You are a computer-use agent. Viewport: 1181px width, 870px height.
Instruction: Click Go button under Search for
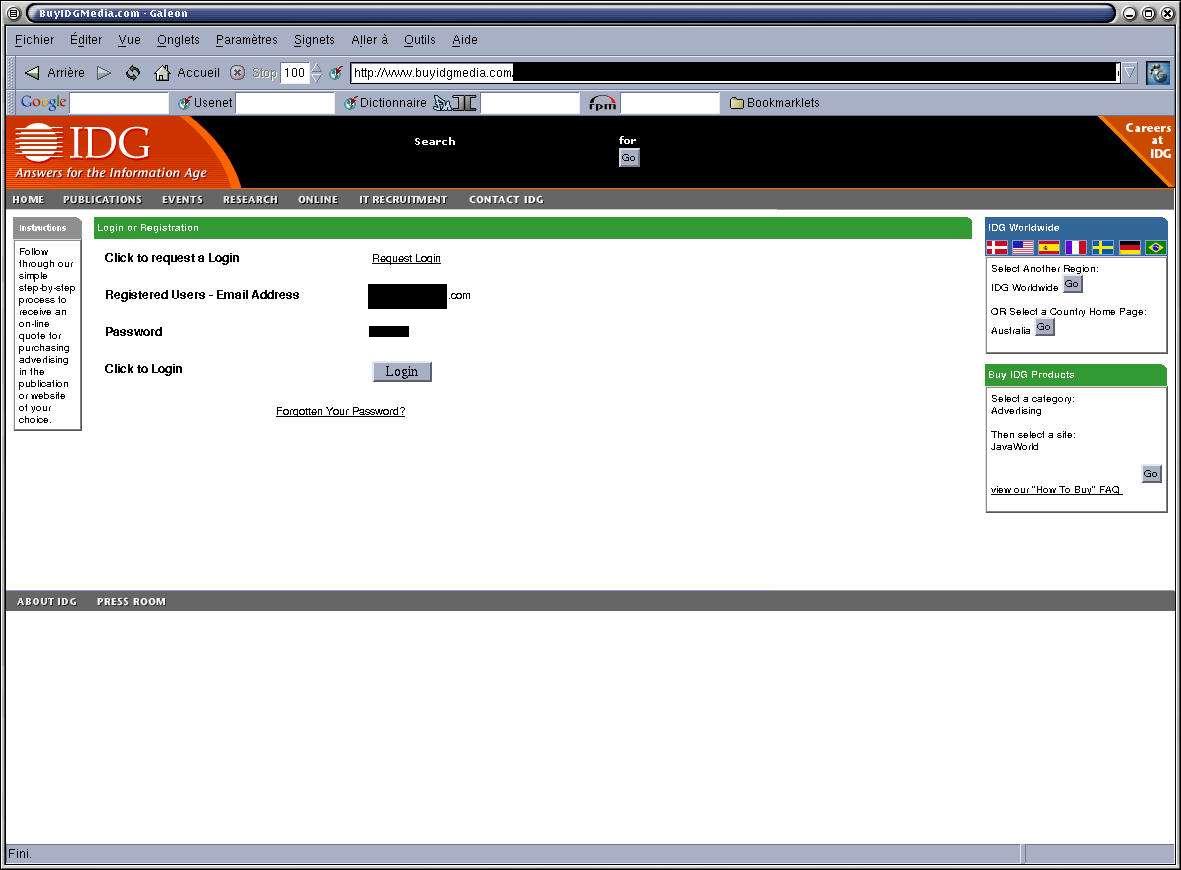[x=629, y=157]
